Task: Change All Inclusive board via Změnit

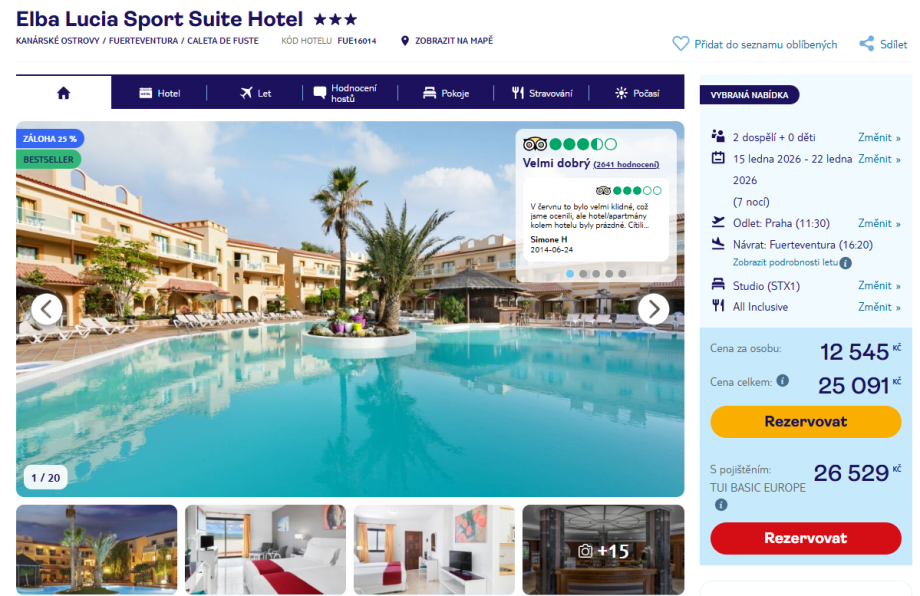Action: click(879, 307)
